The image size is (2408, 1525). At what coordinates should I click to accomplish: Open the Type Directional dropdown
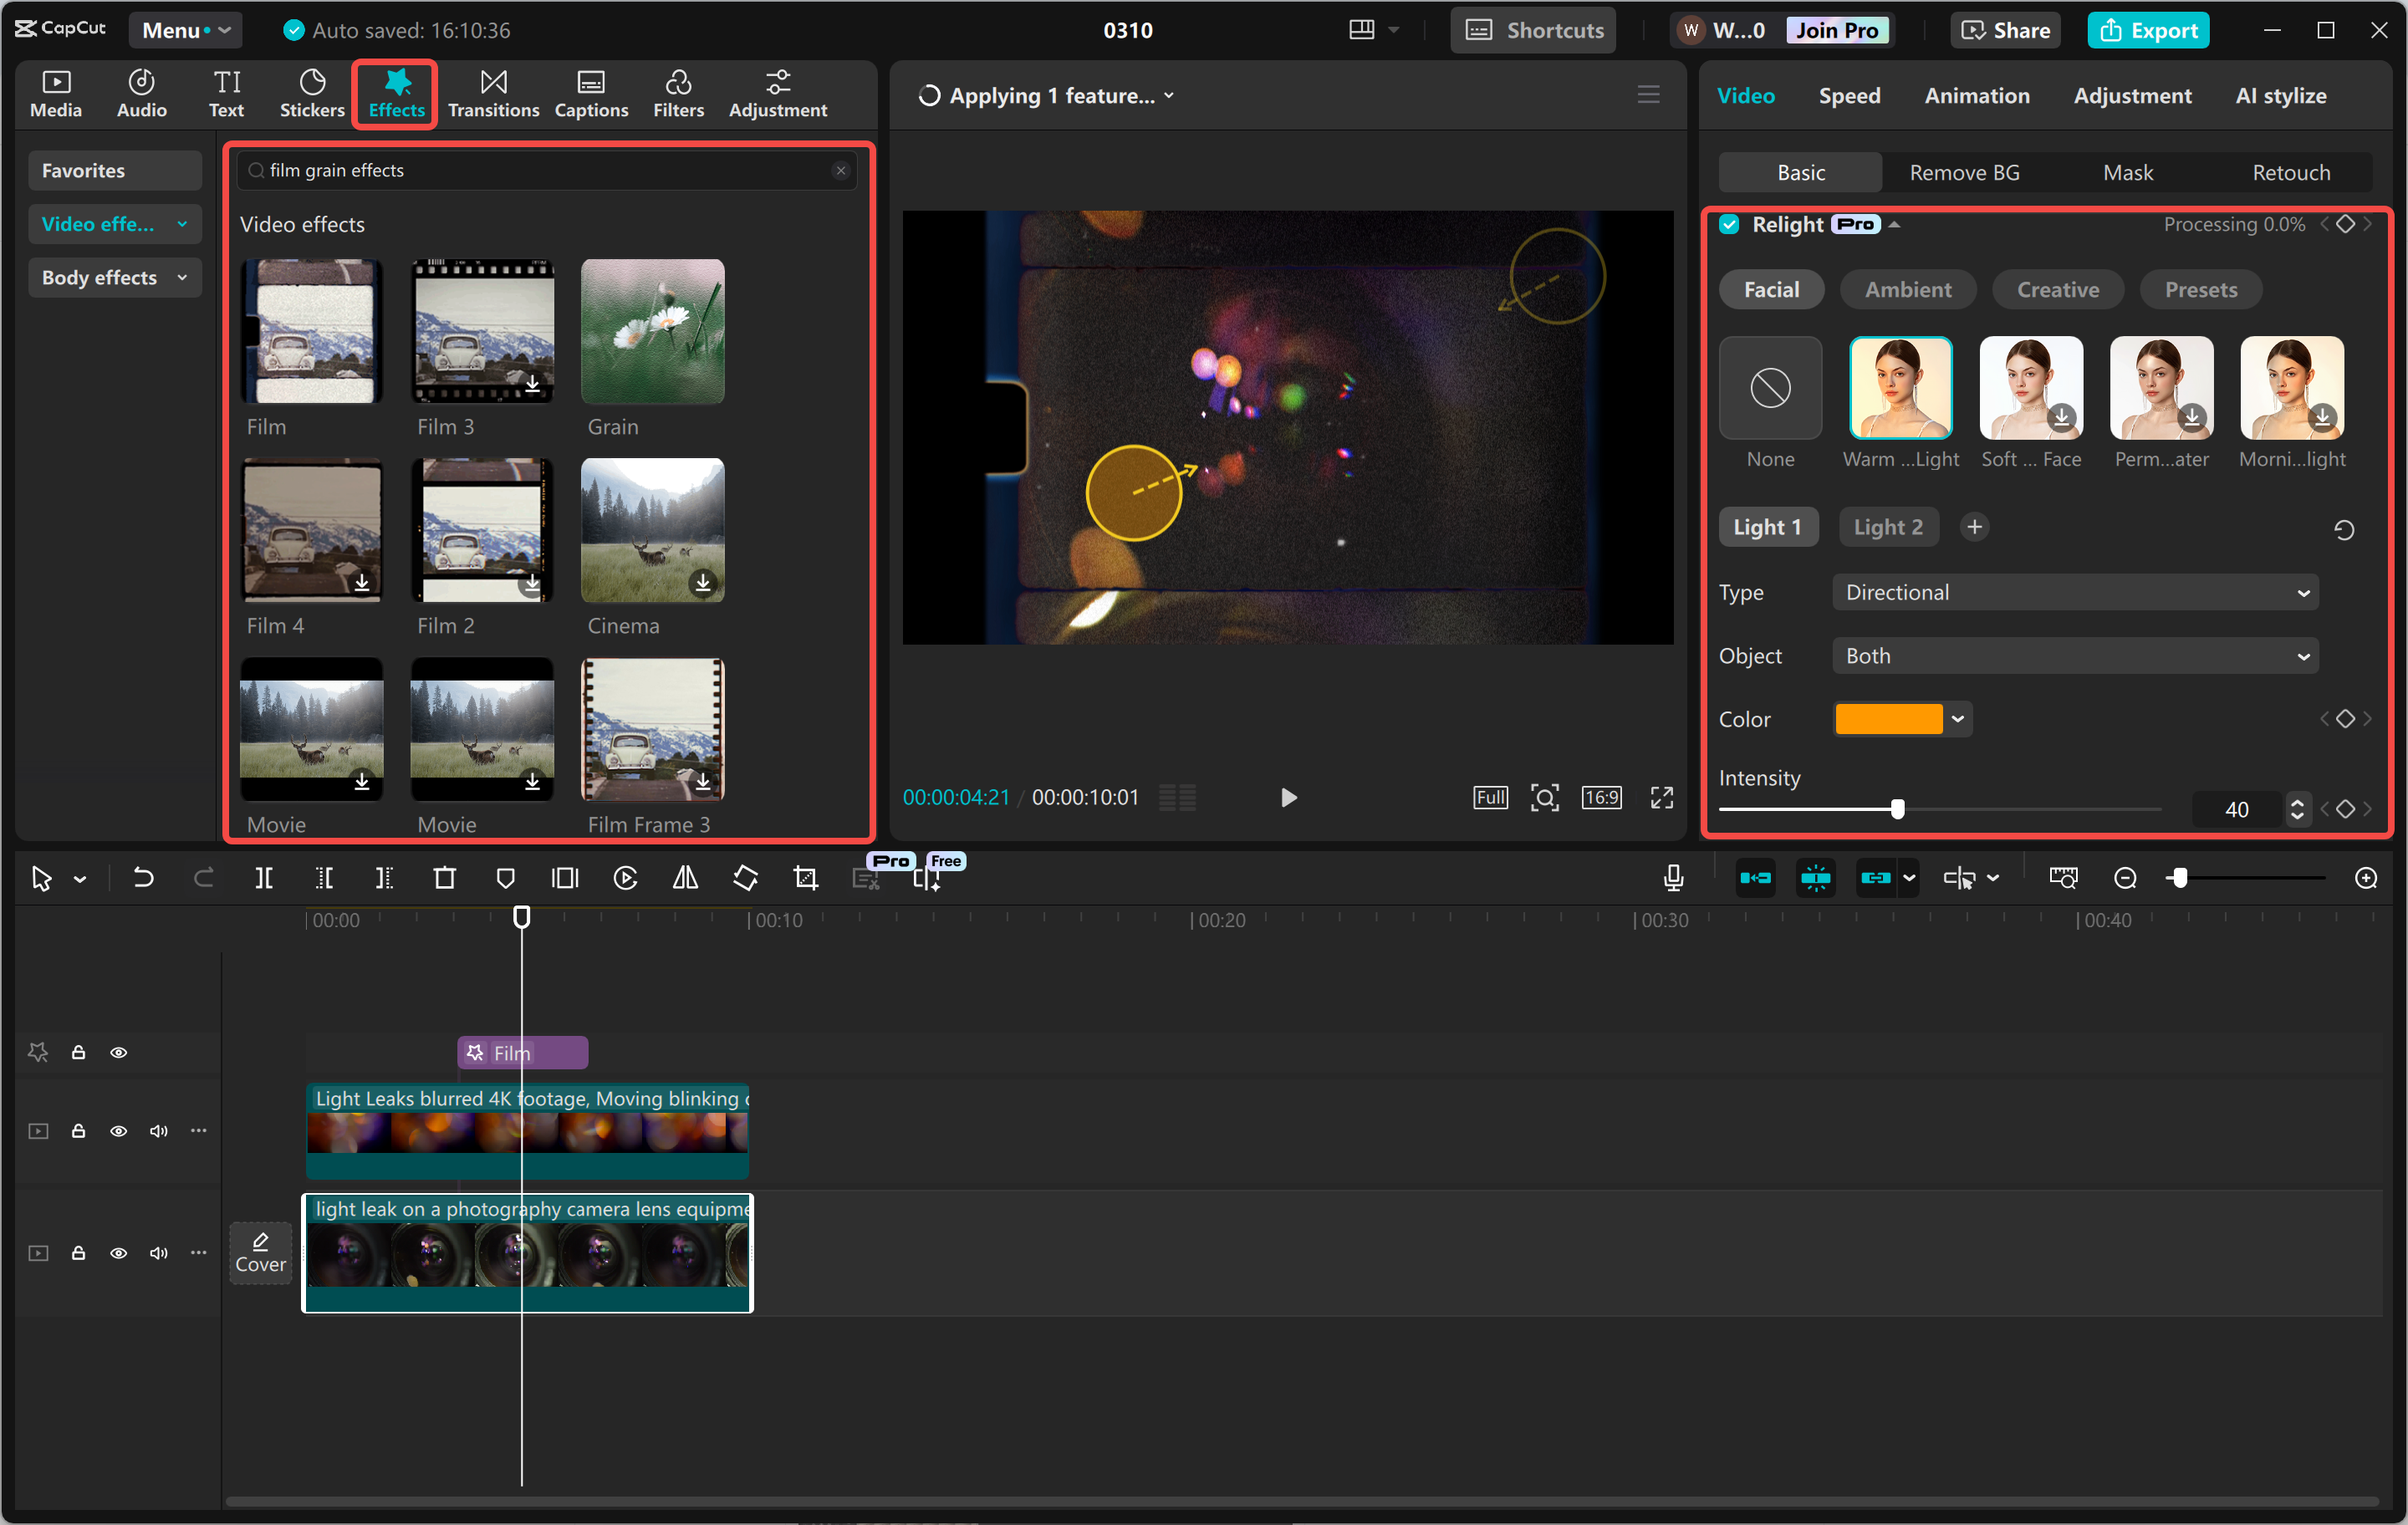pos(2075,592)
